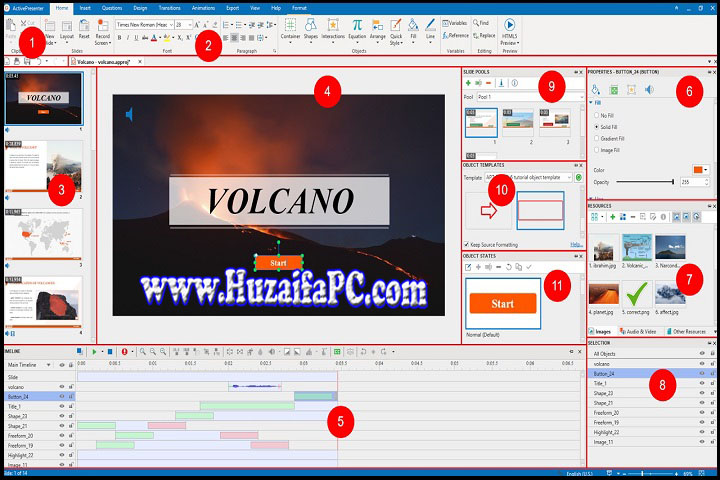The height and width of the screenshot is (480, 720).
Task: Open the Audio tab icon in Properties pane
Action: (x=649, y=90)
